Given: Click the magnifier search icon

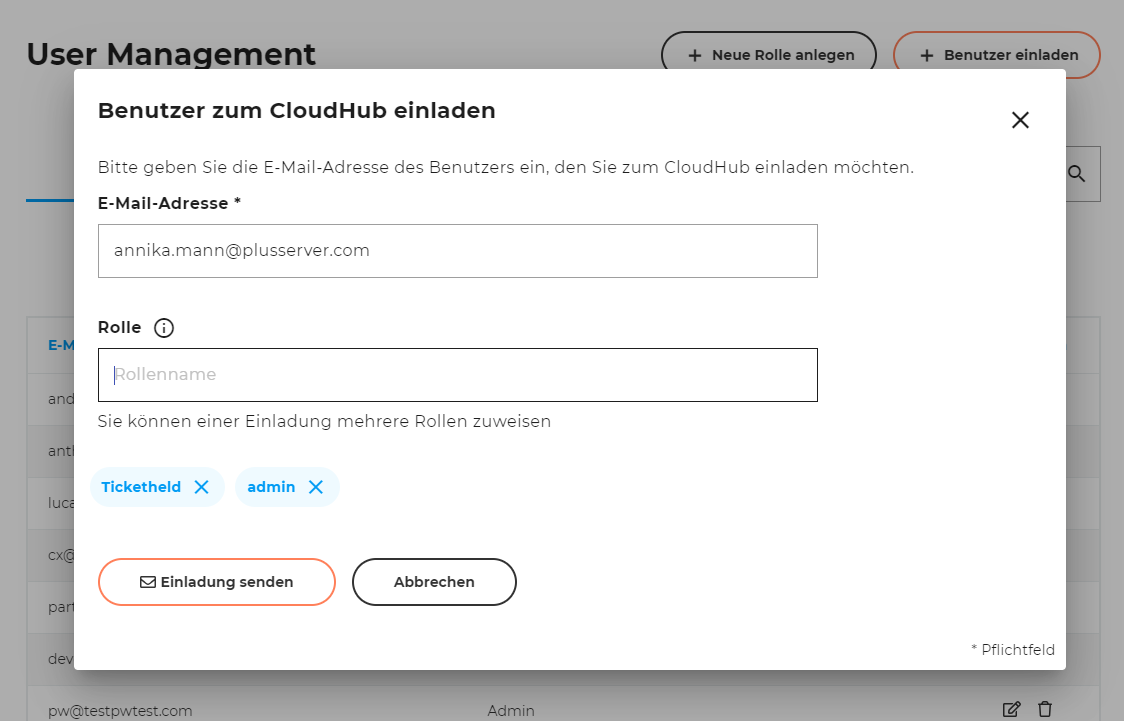Looking at the screenshot, I should pyautogui.click(x=1077, y=173).
